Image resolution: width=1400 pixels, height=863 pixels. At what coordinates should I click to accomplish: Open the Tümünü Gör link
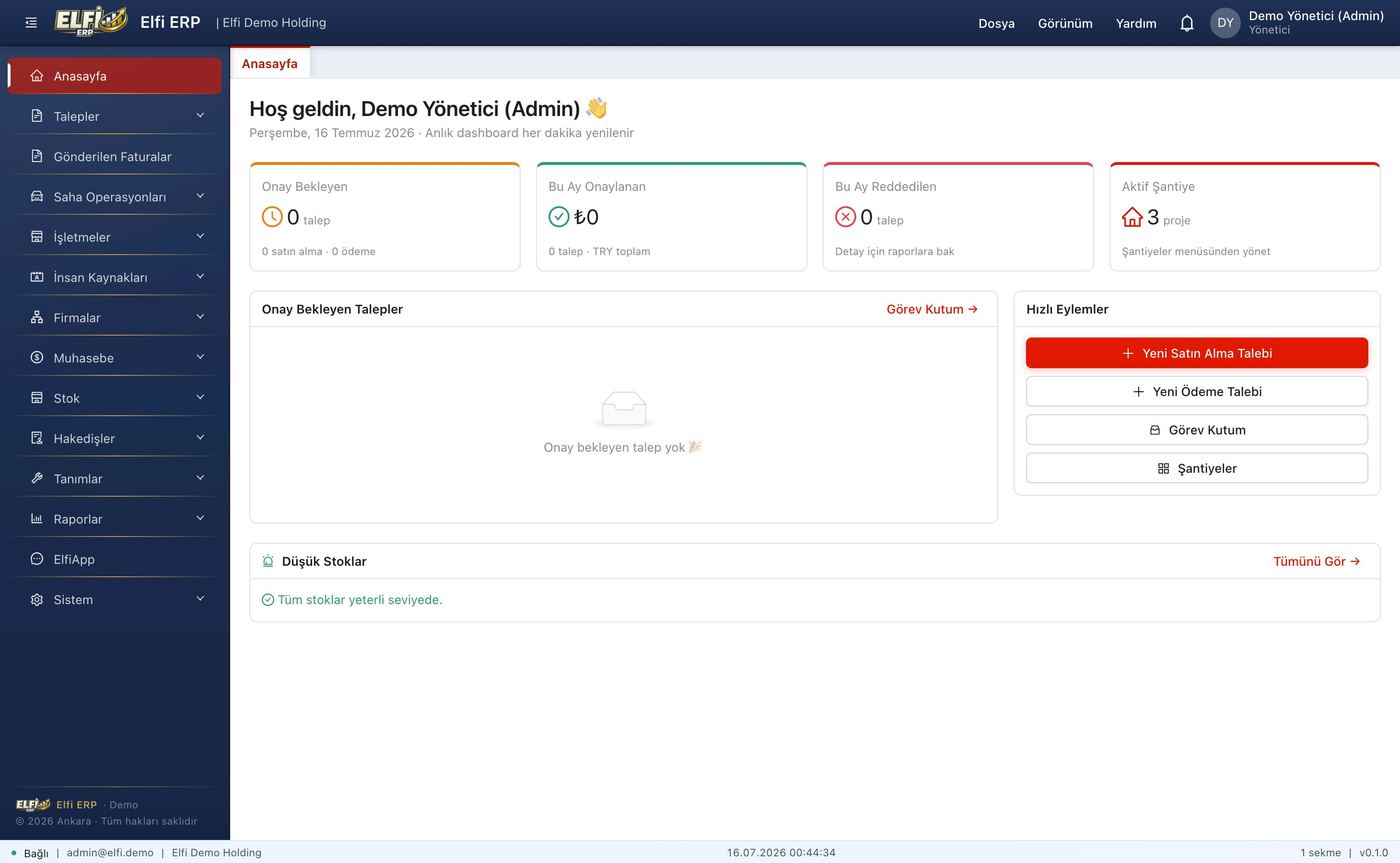[1316, 561]
